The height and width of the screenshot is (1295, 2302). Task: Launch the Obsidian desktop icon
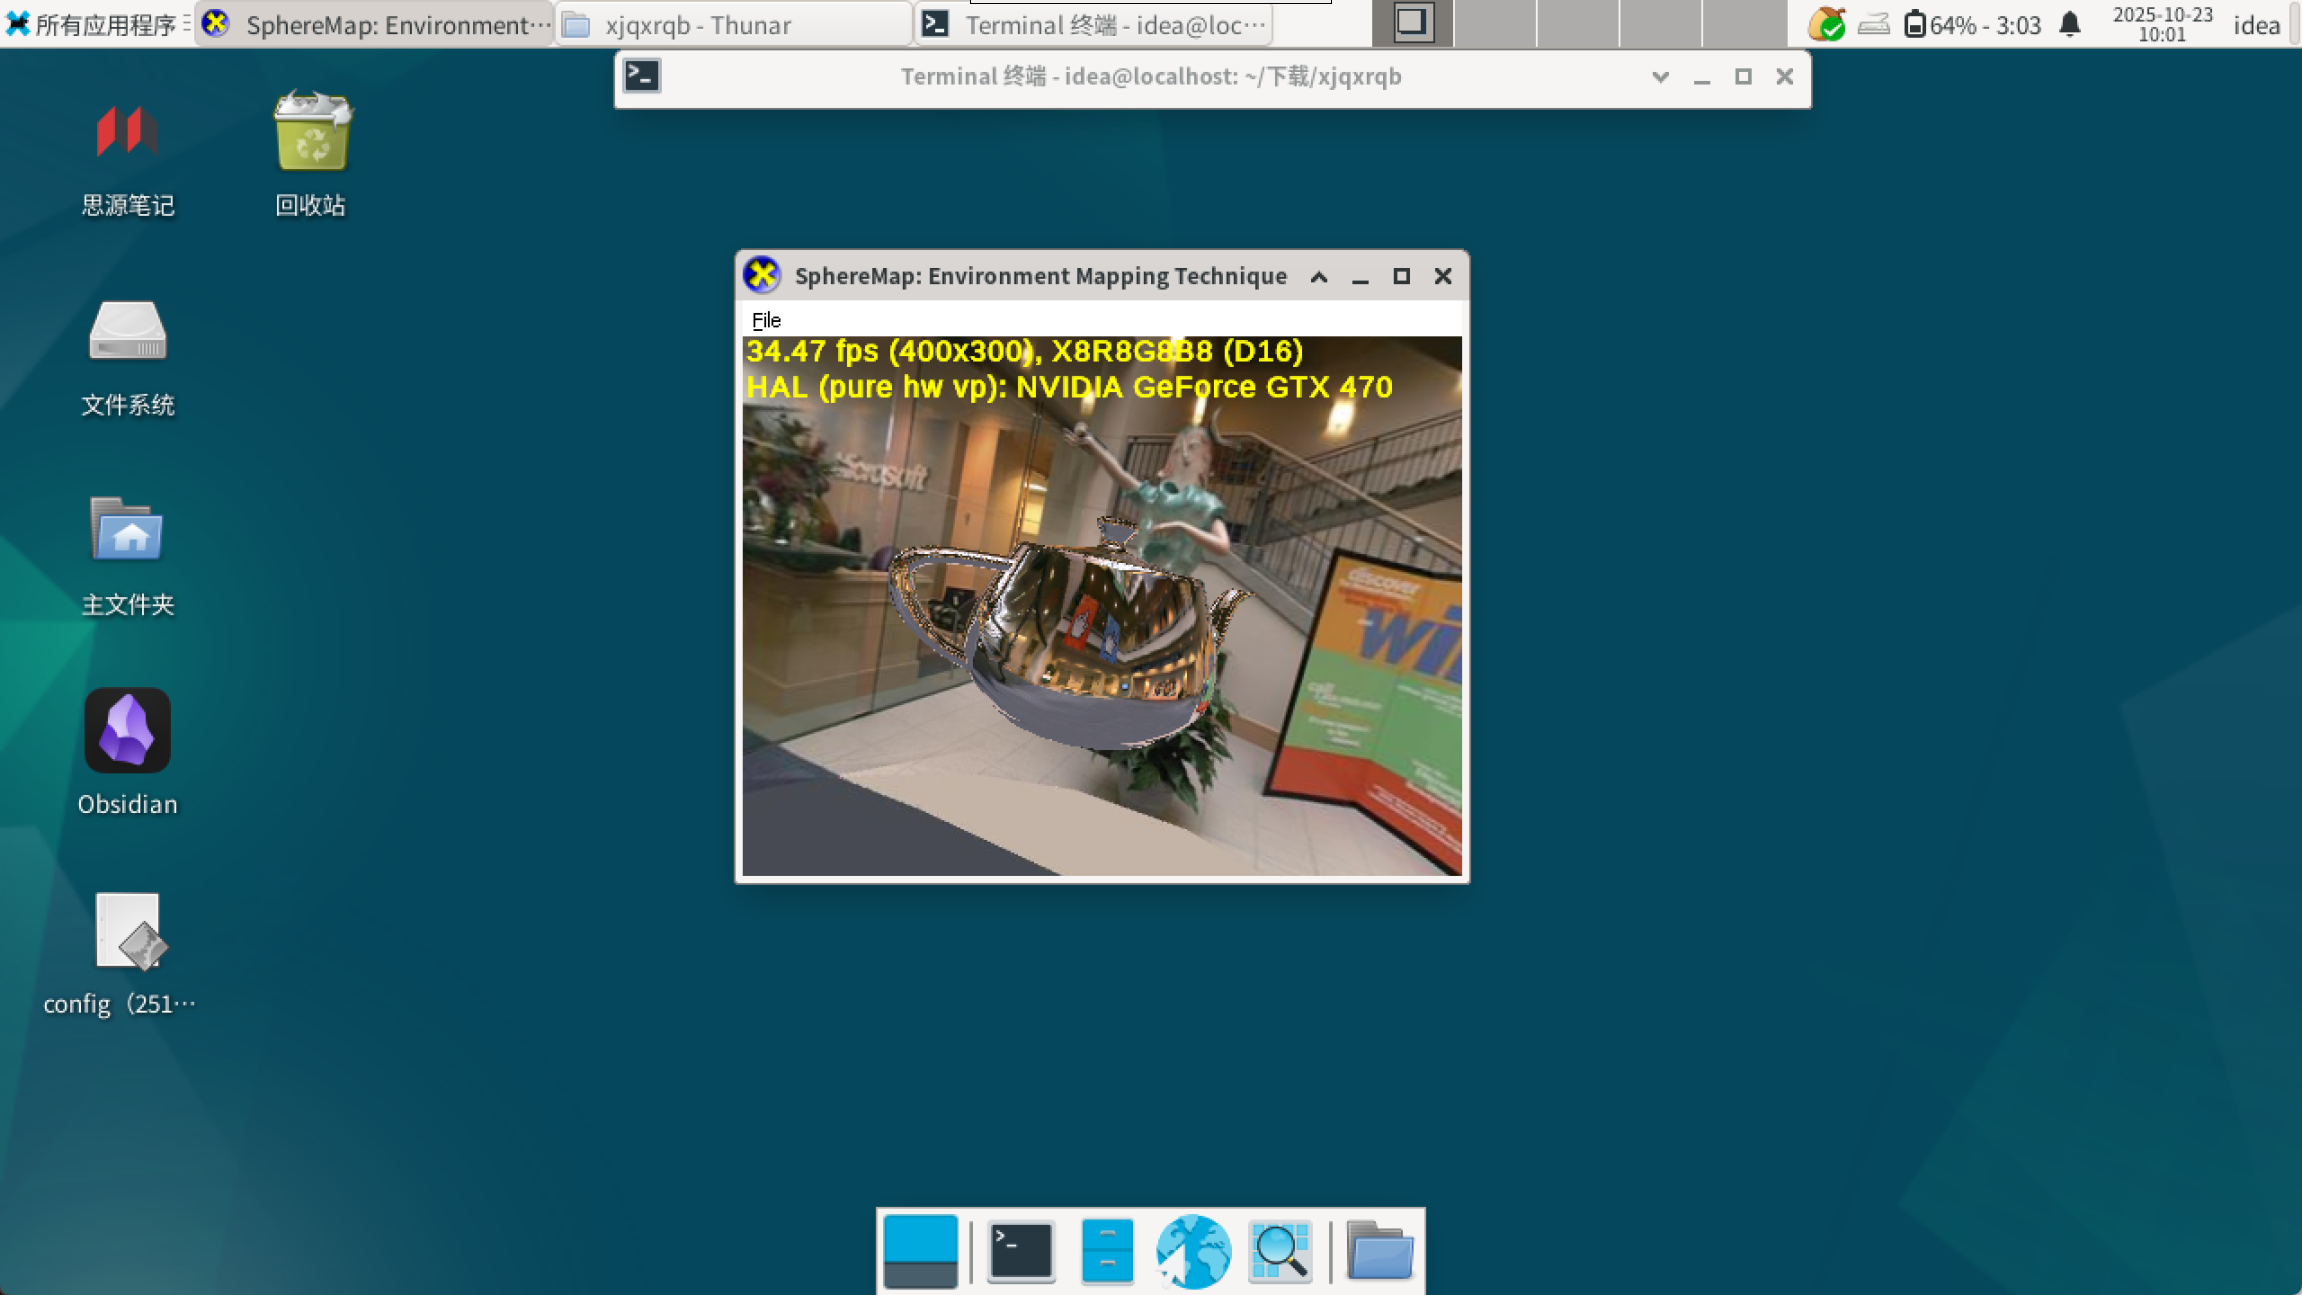127,731
